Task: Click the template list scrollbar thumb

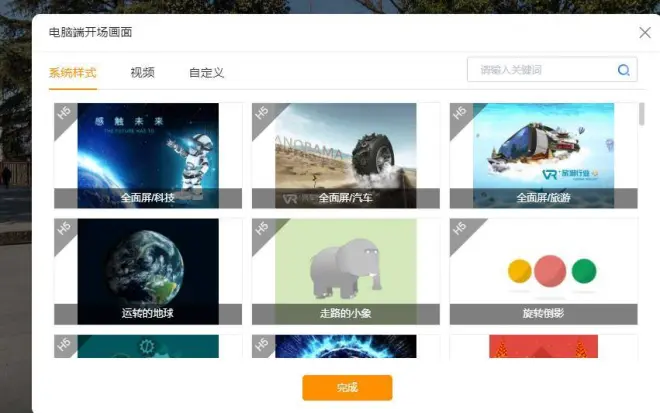Action: tap(642, 114)
